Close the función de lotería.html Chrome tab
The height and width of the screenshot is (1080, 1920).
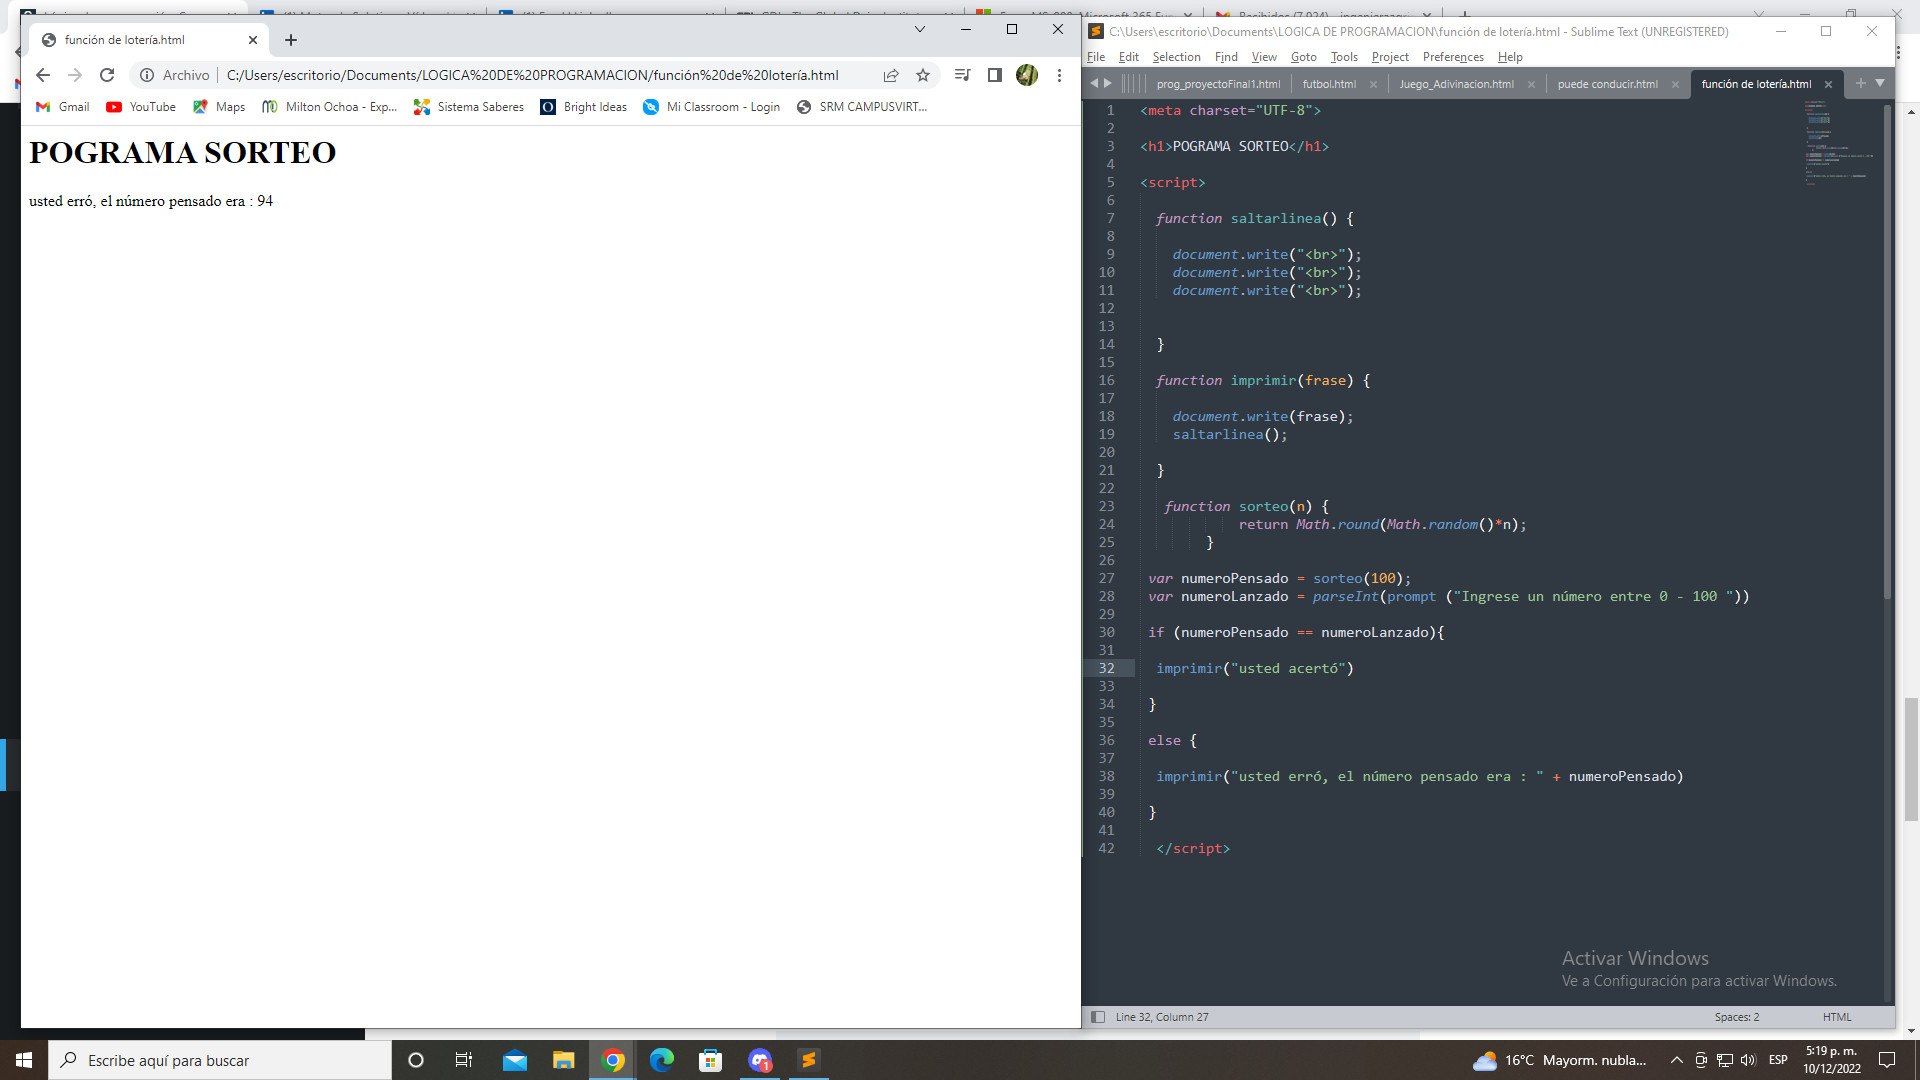[252, 40]
